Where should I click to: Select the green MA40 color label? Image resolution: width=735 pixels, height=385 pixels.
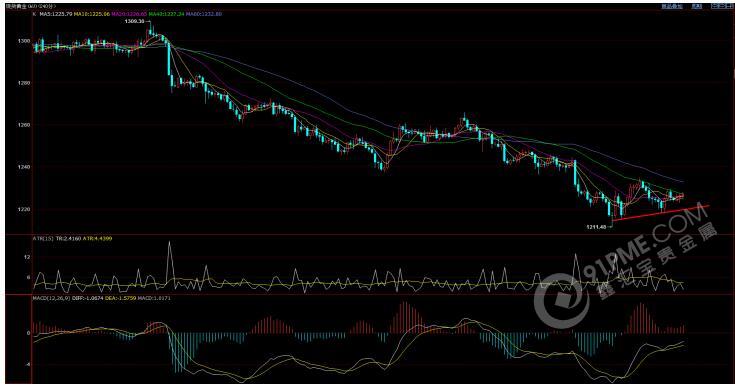pos(166,14)
